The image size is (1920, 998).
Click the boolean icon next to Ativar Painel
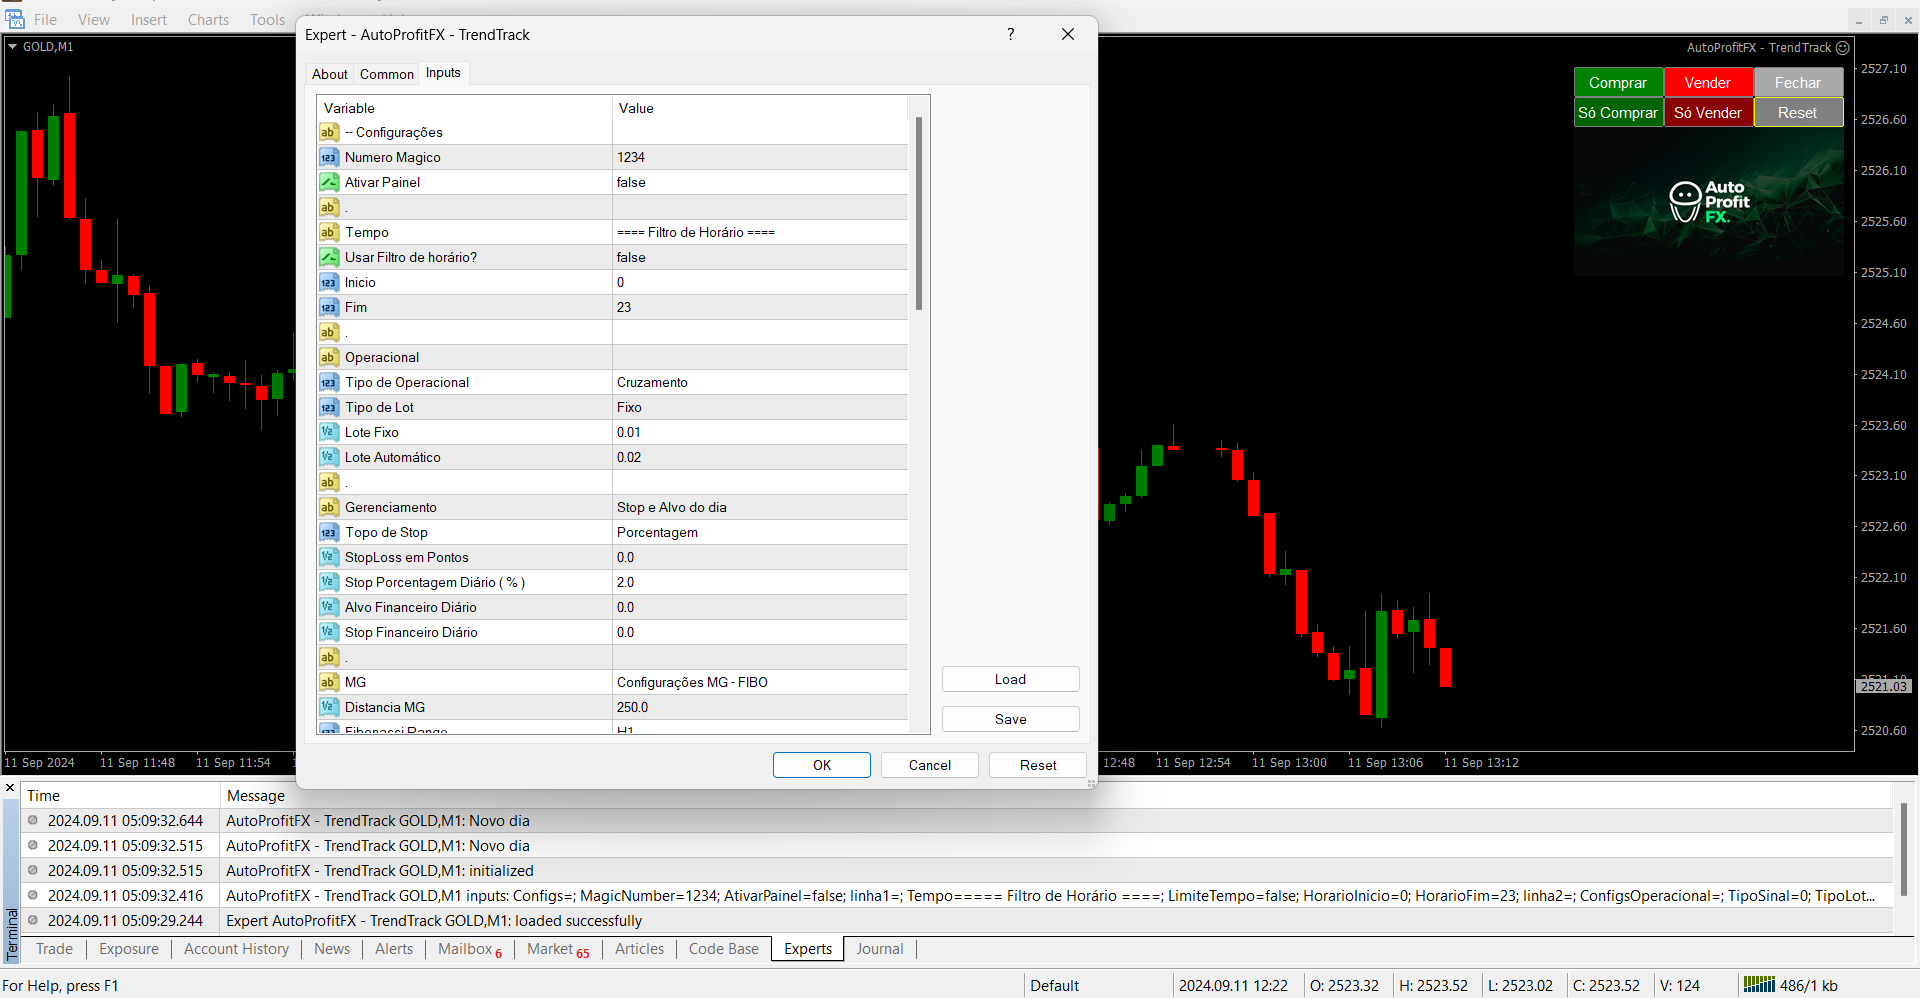point(329,182)
